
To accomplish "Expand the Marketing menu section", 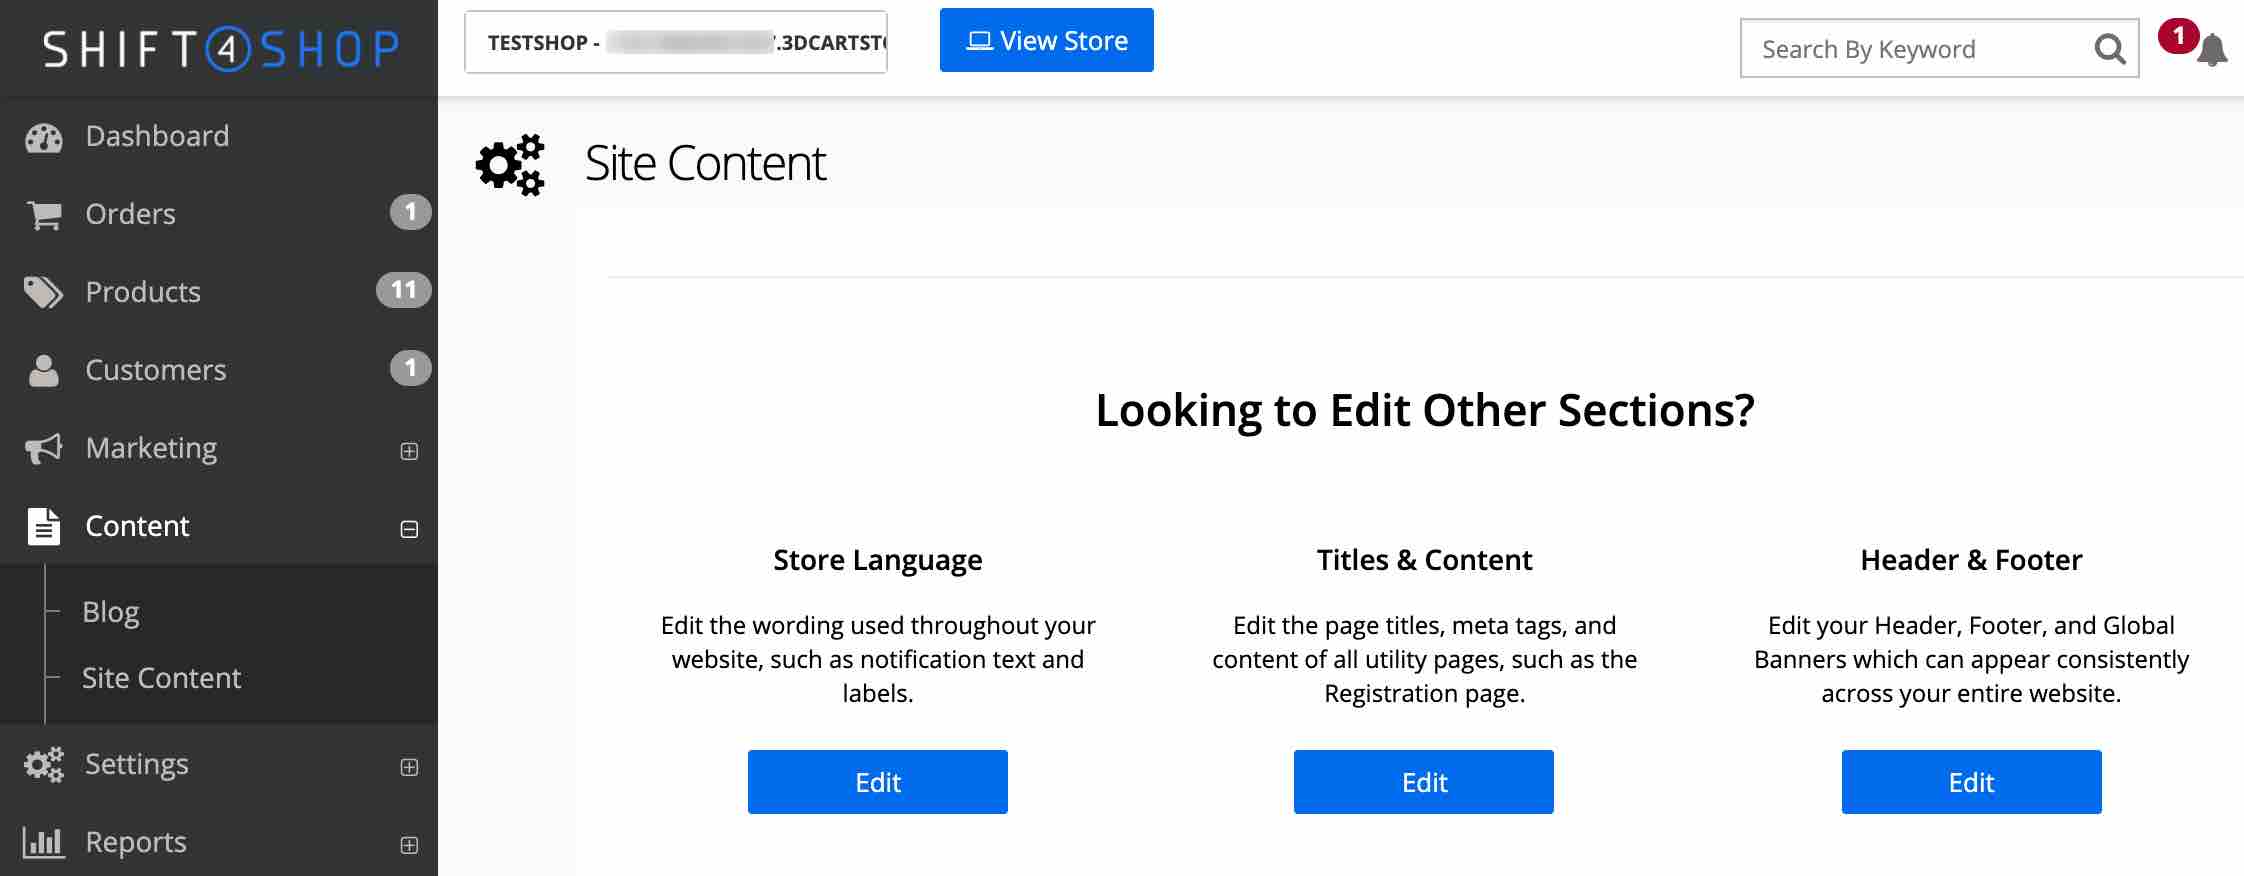I will pos(409,451).
